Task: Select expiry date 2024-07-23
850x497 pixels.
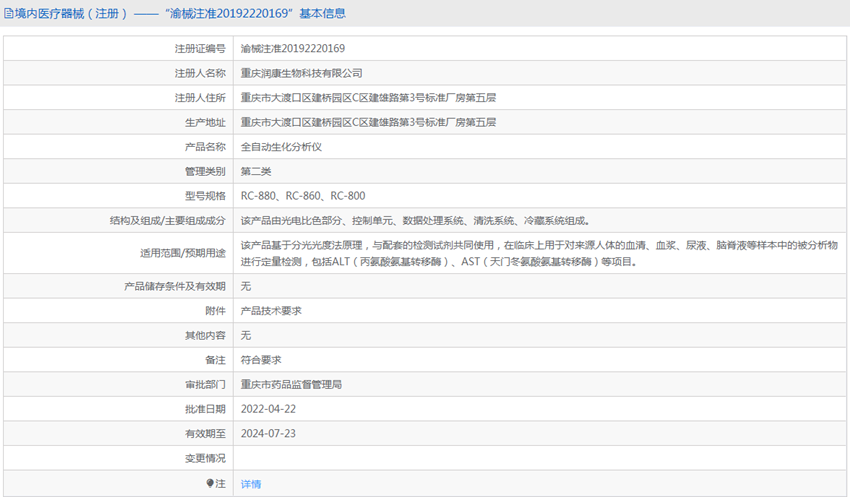Action: [x=268, y=434]
